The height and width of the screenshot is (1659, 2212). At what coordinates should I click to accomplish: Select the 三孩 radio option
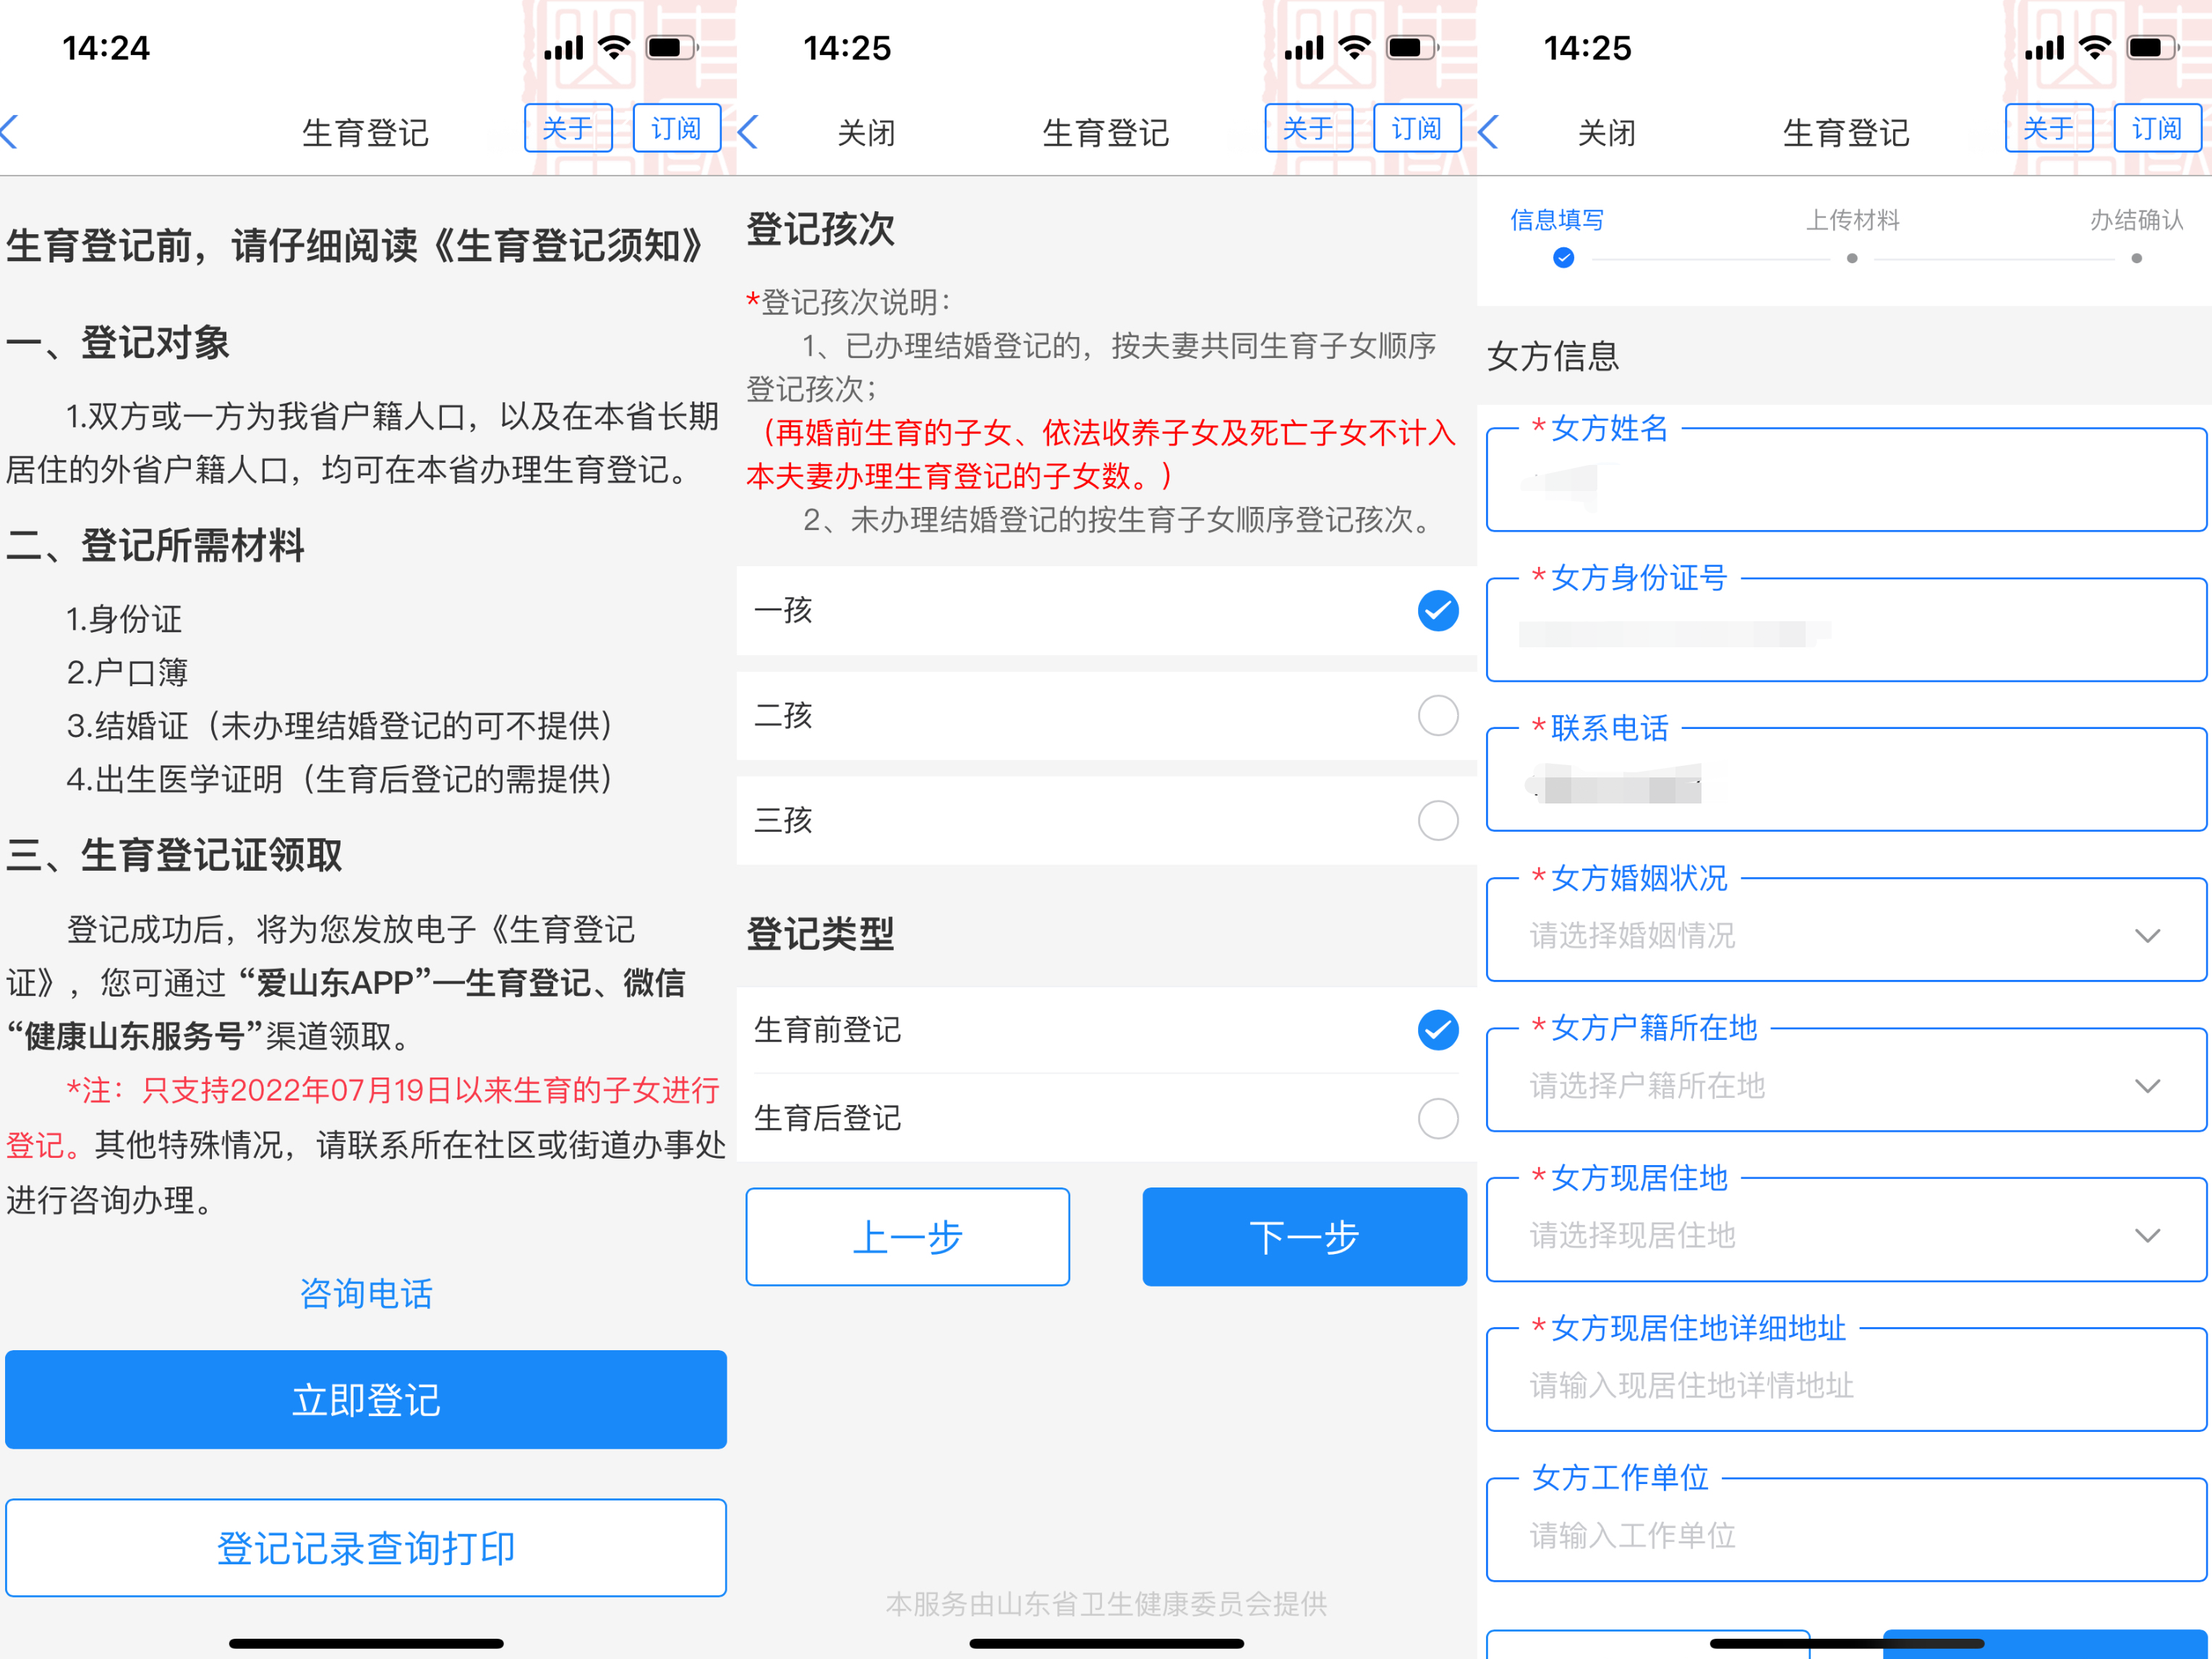pyautogui.click(x=1437, y=820)
